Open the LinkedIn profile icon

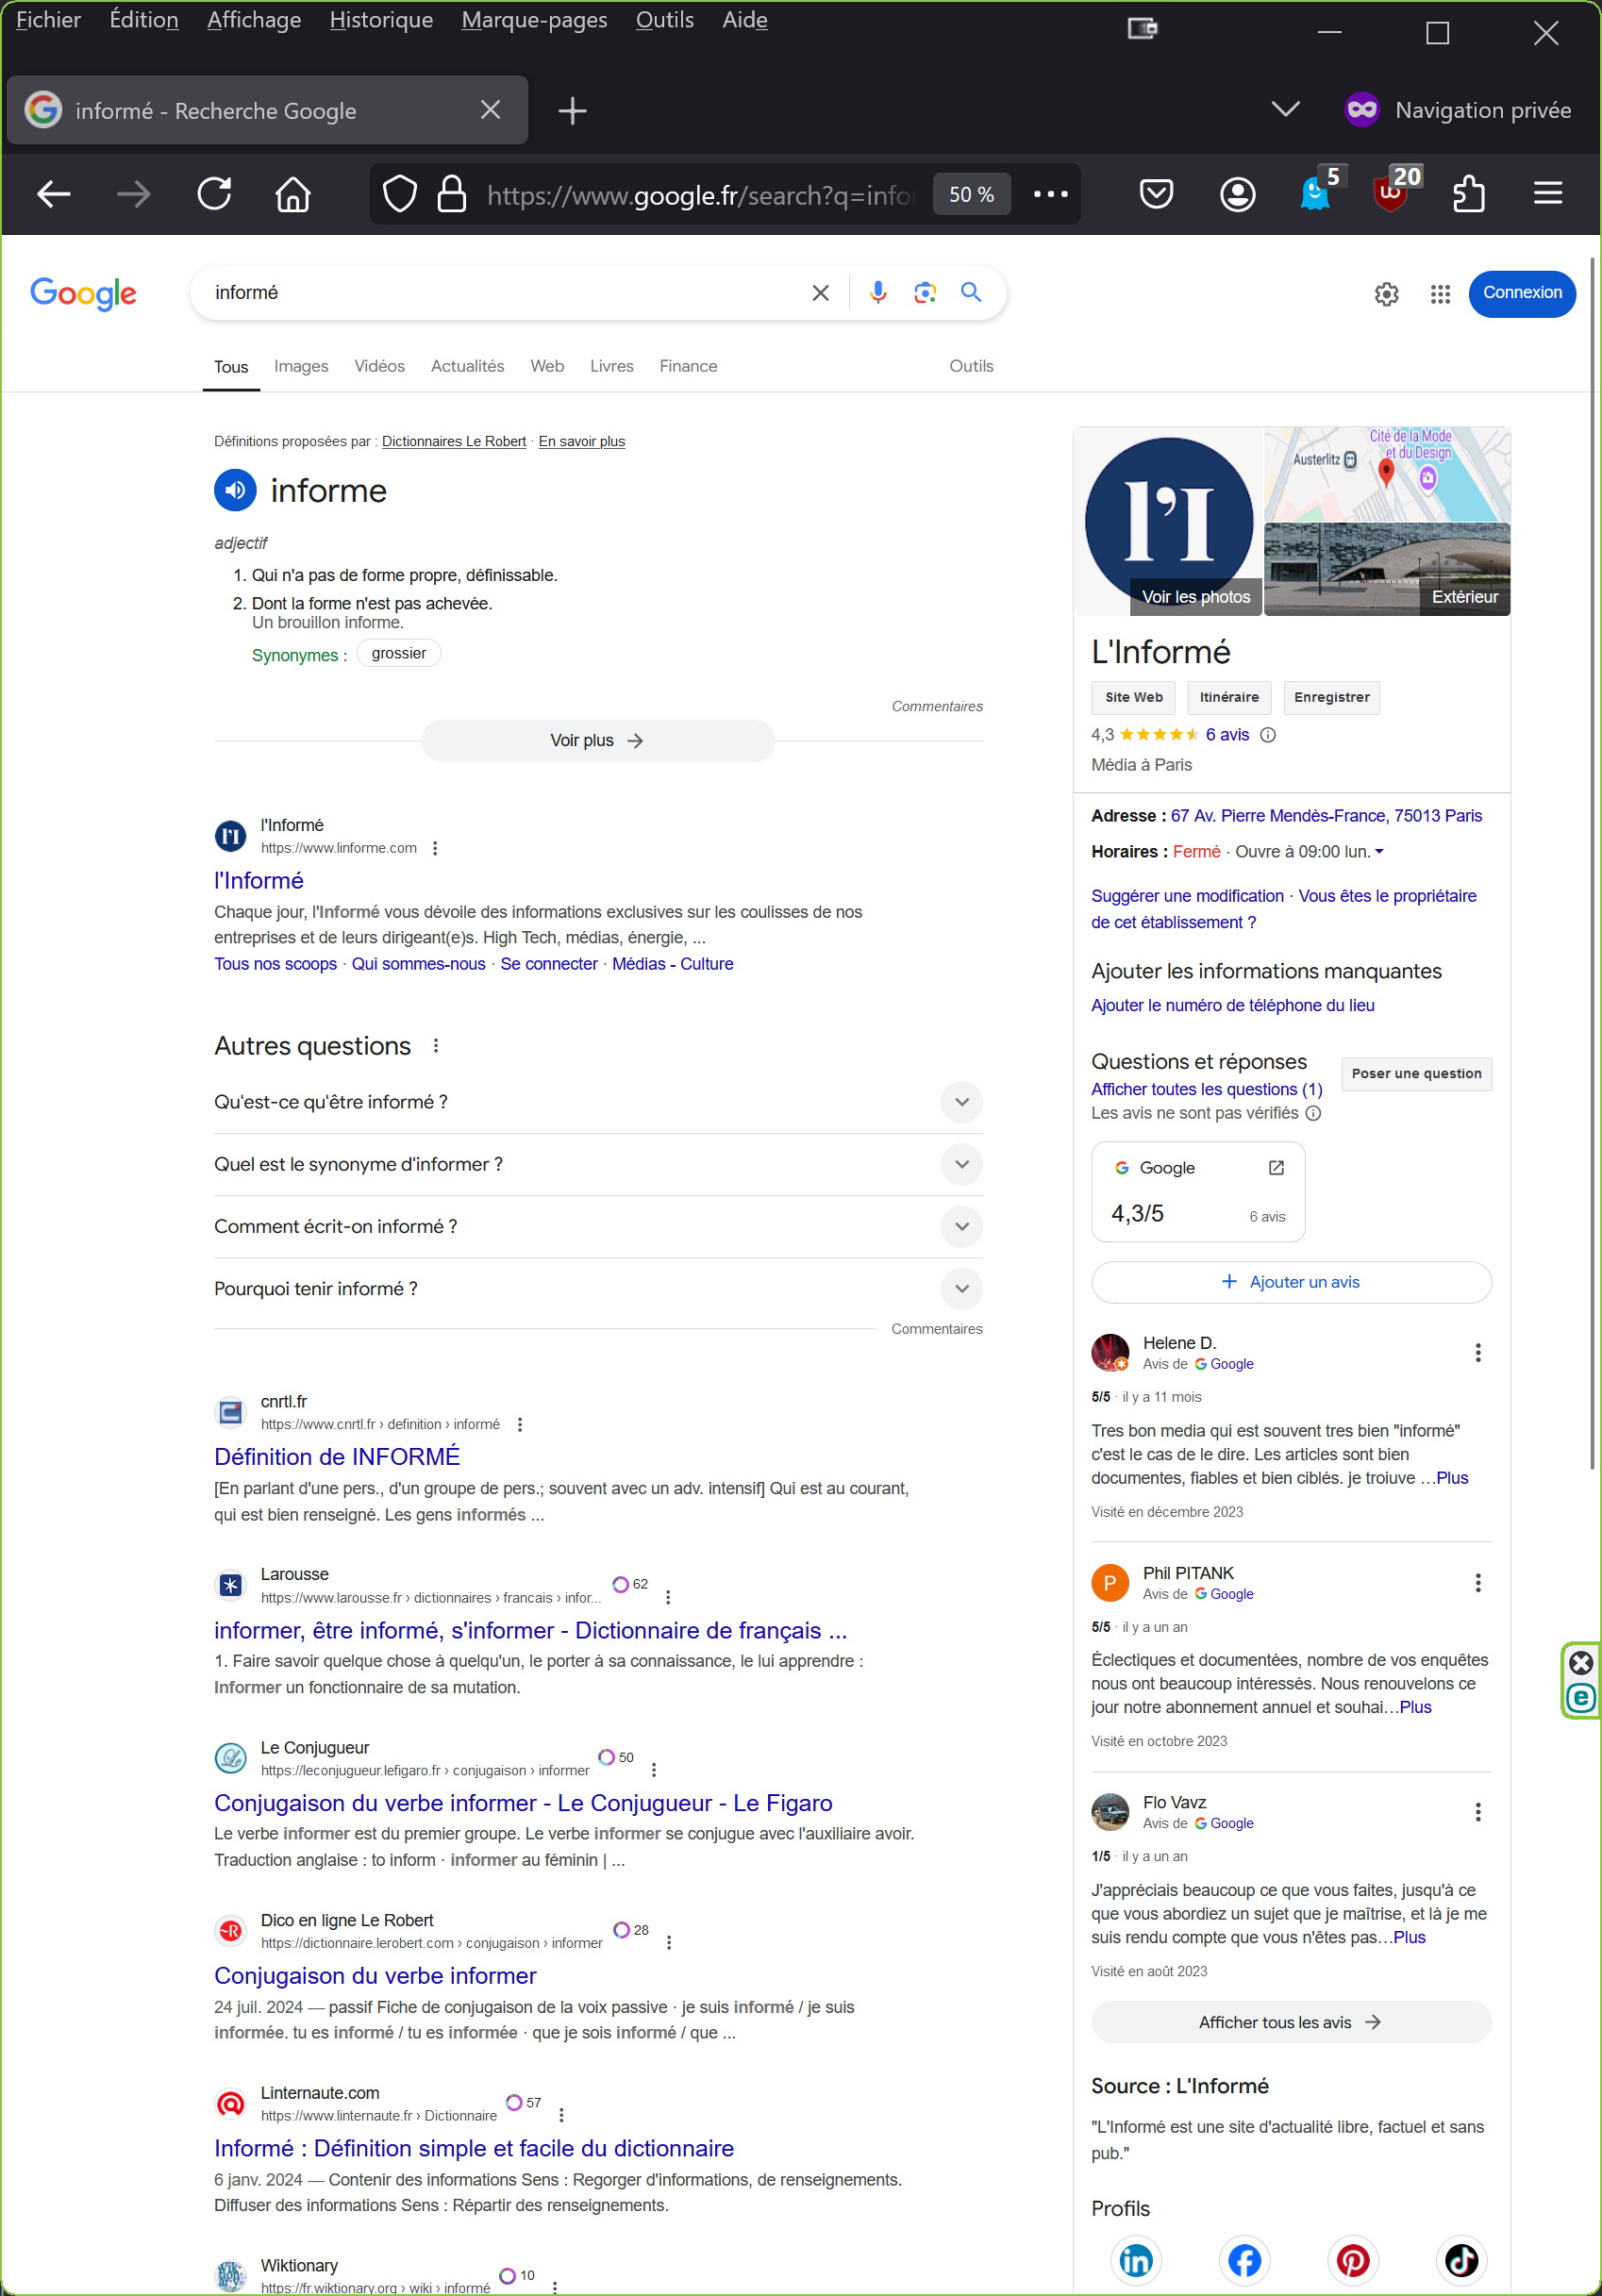(x=1136, y=2260)
